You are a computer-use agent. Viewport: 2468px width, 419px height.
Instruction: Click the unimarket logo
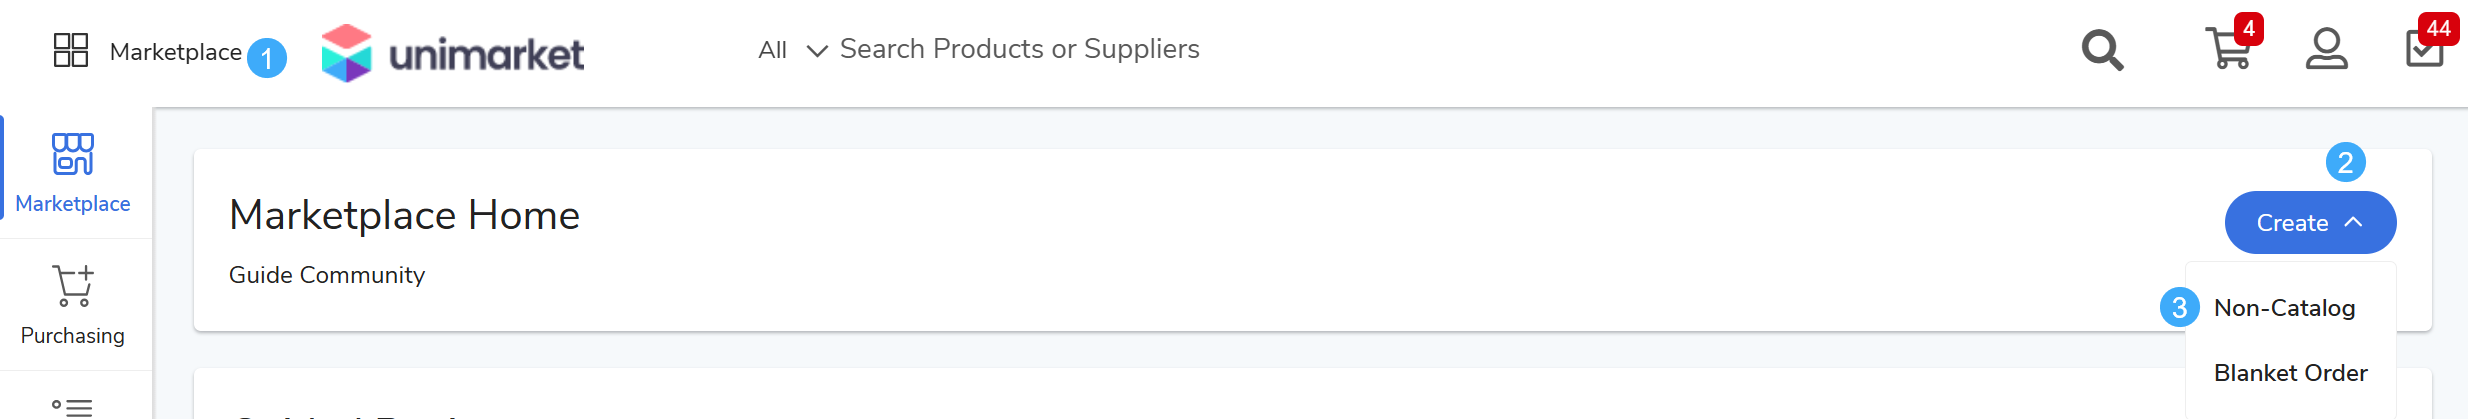pyautogui.click(x=453, y=53)
